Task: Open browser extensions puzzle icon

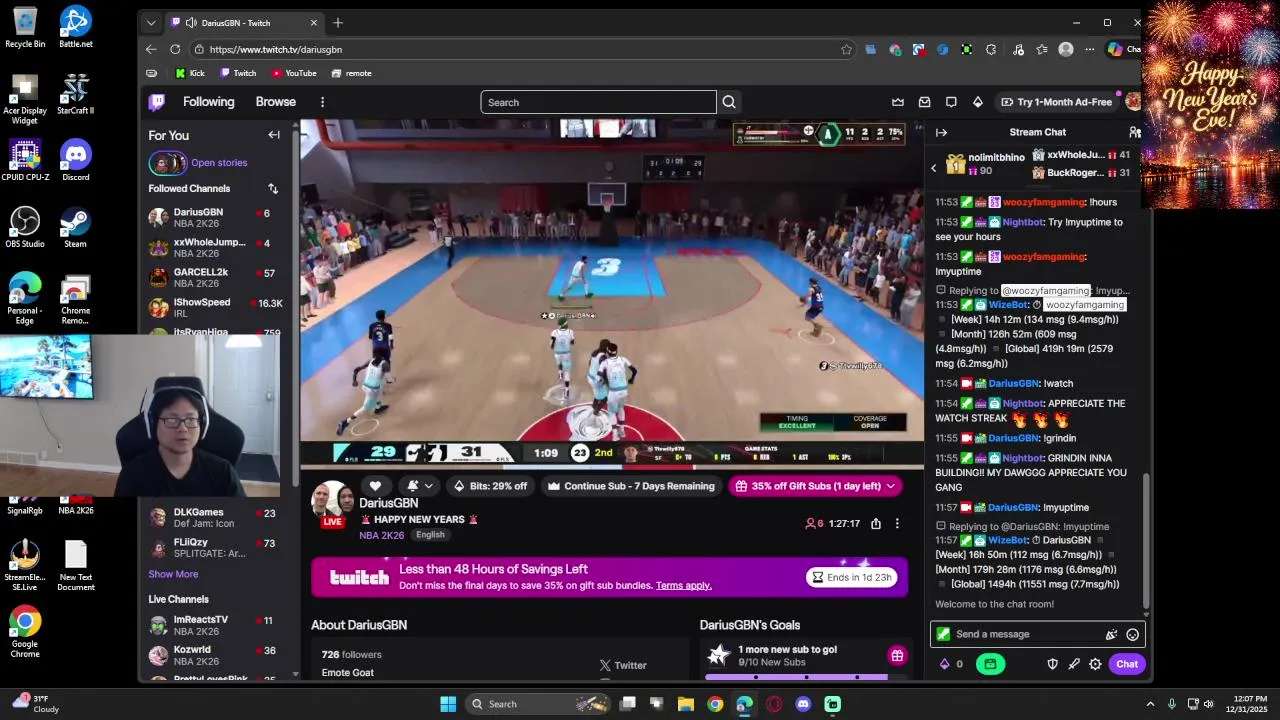Action: click(x=991, y=49)
